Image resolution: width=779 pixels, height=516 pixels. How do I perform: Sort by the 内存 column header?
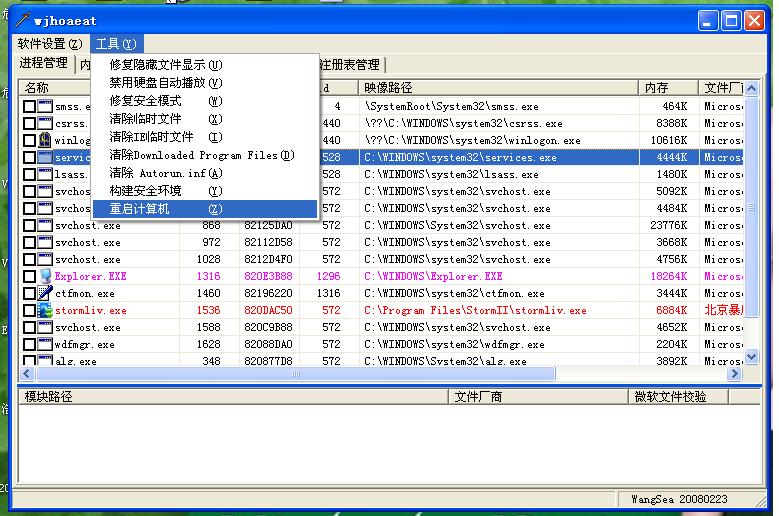point(667,88)
